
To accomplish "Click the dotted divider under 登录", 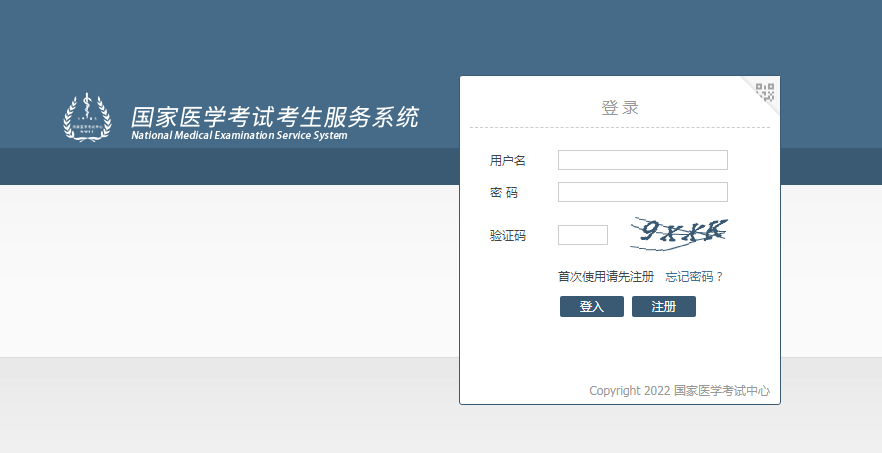I will click(x=620, y=128).
